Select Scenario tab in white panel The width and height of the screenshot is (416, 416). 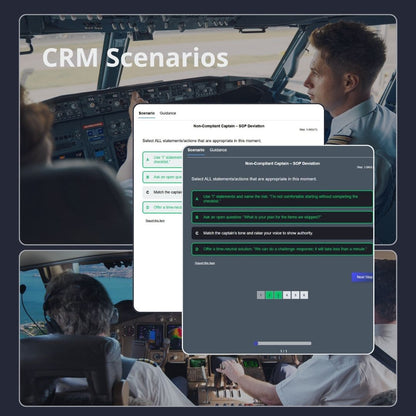(147, 113)
